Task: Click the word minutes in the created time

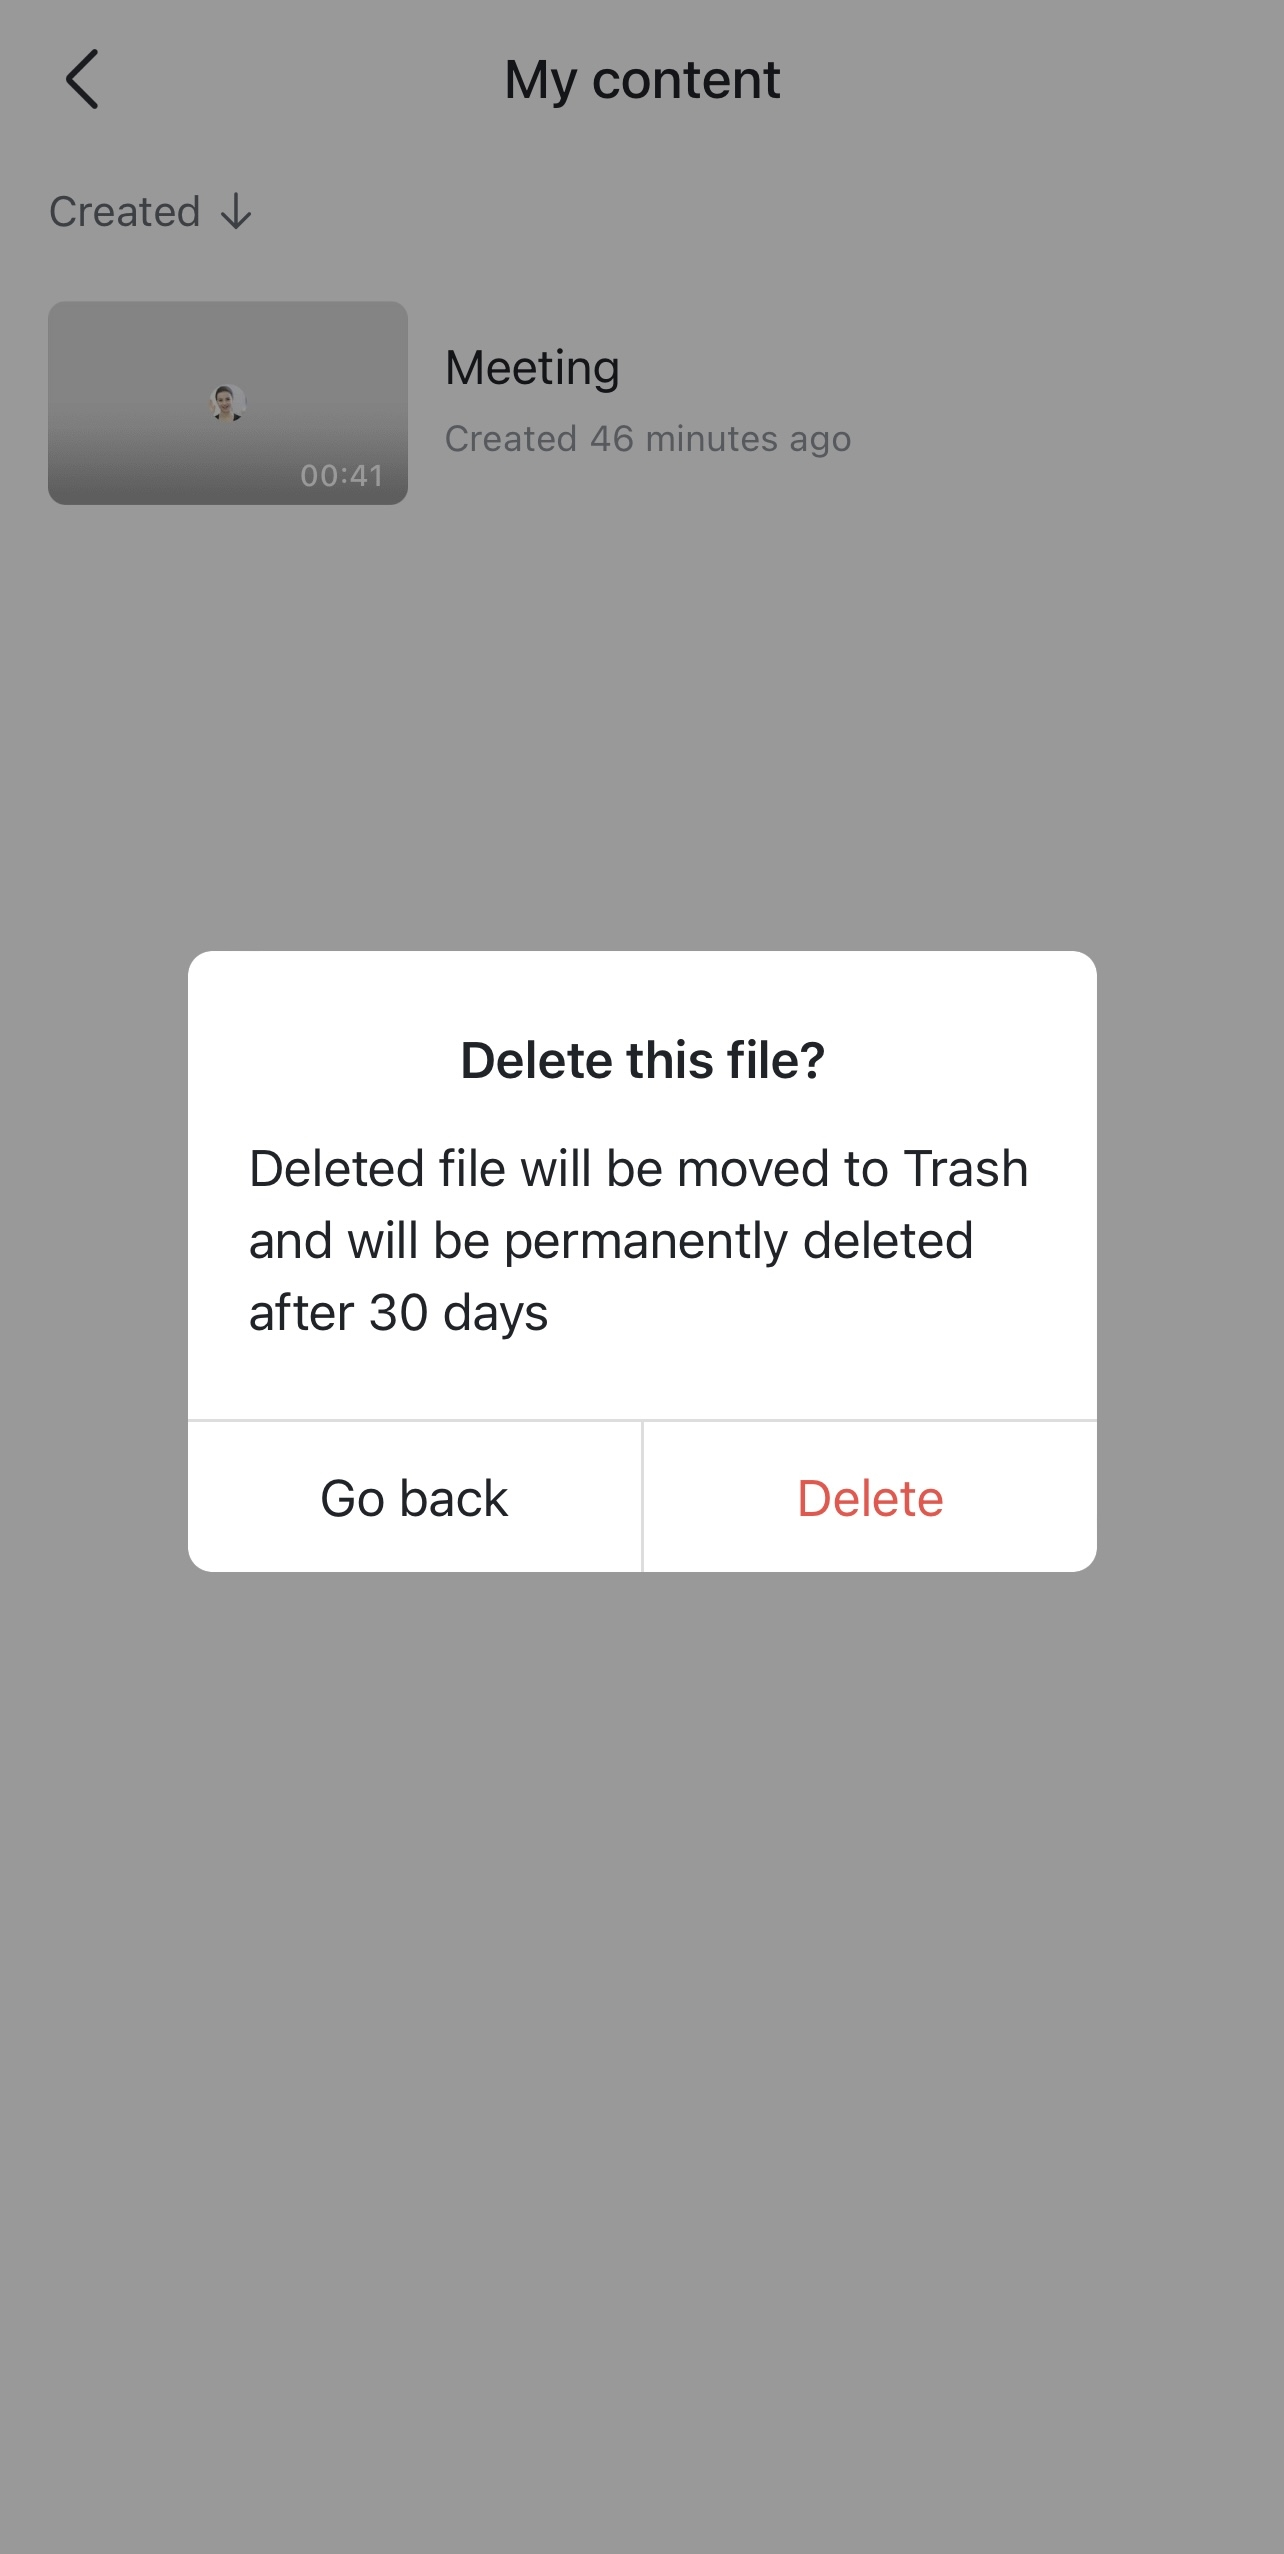Action: (712, 439)
